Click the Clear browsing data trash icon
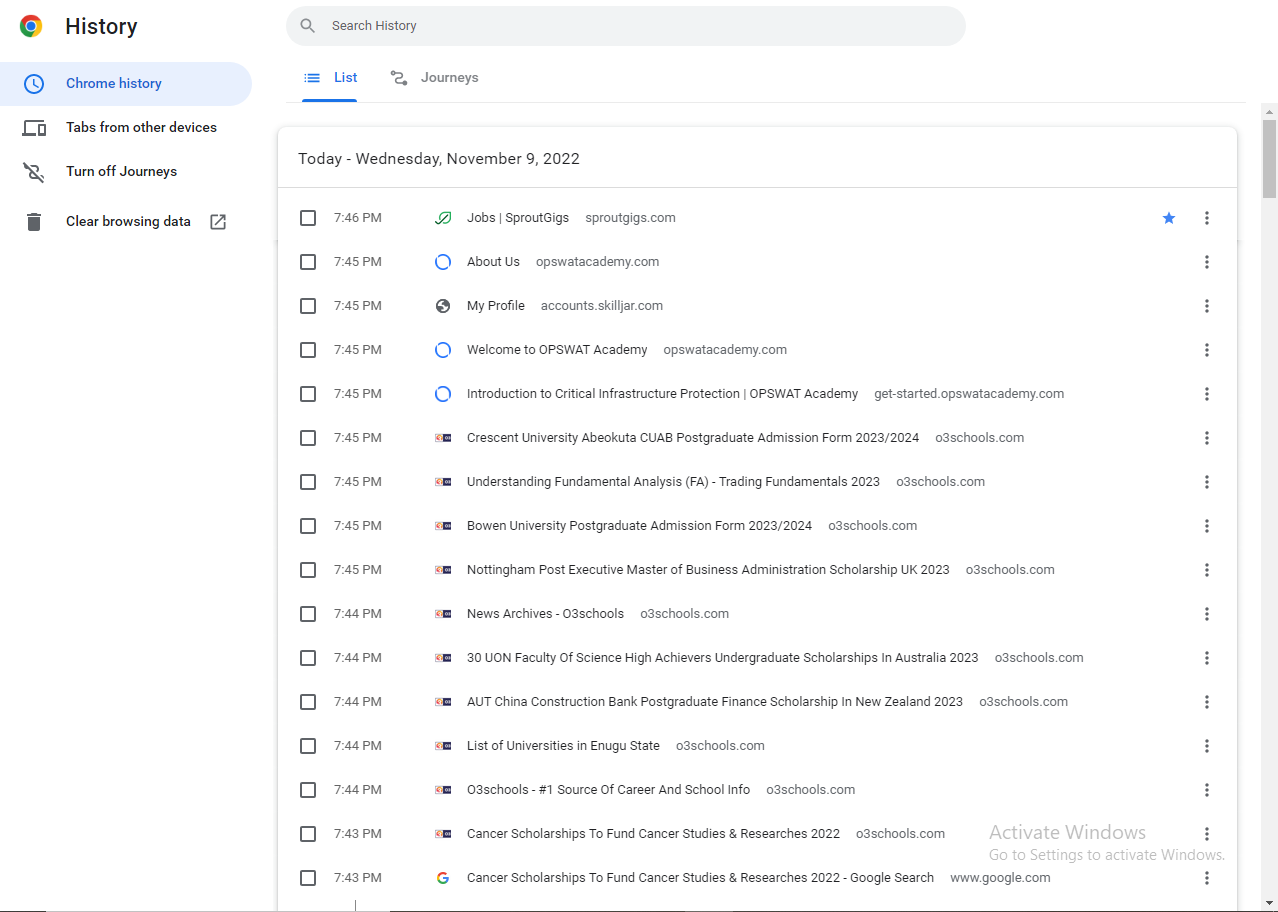1278x912 pixels. tap(34, 222)
